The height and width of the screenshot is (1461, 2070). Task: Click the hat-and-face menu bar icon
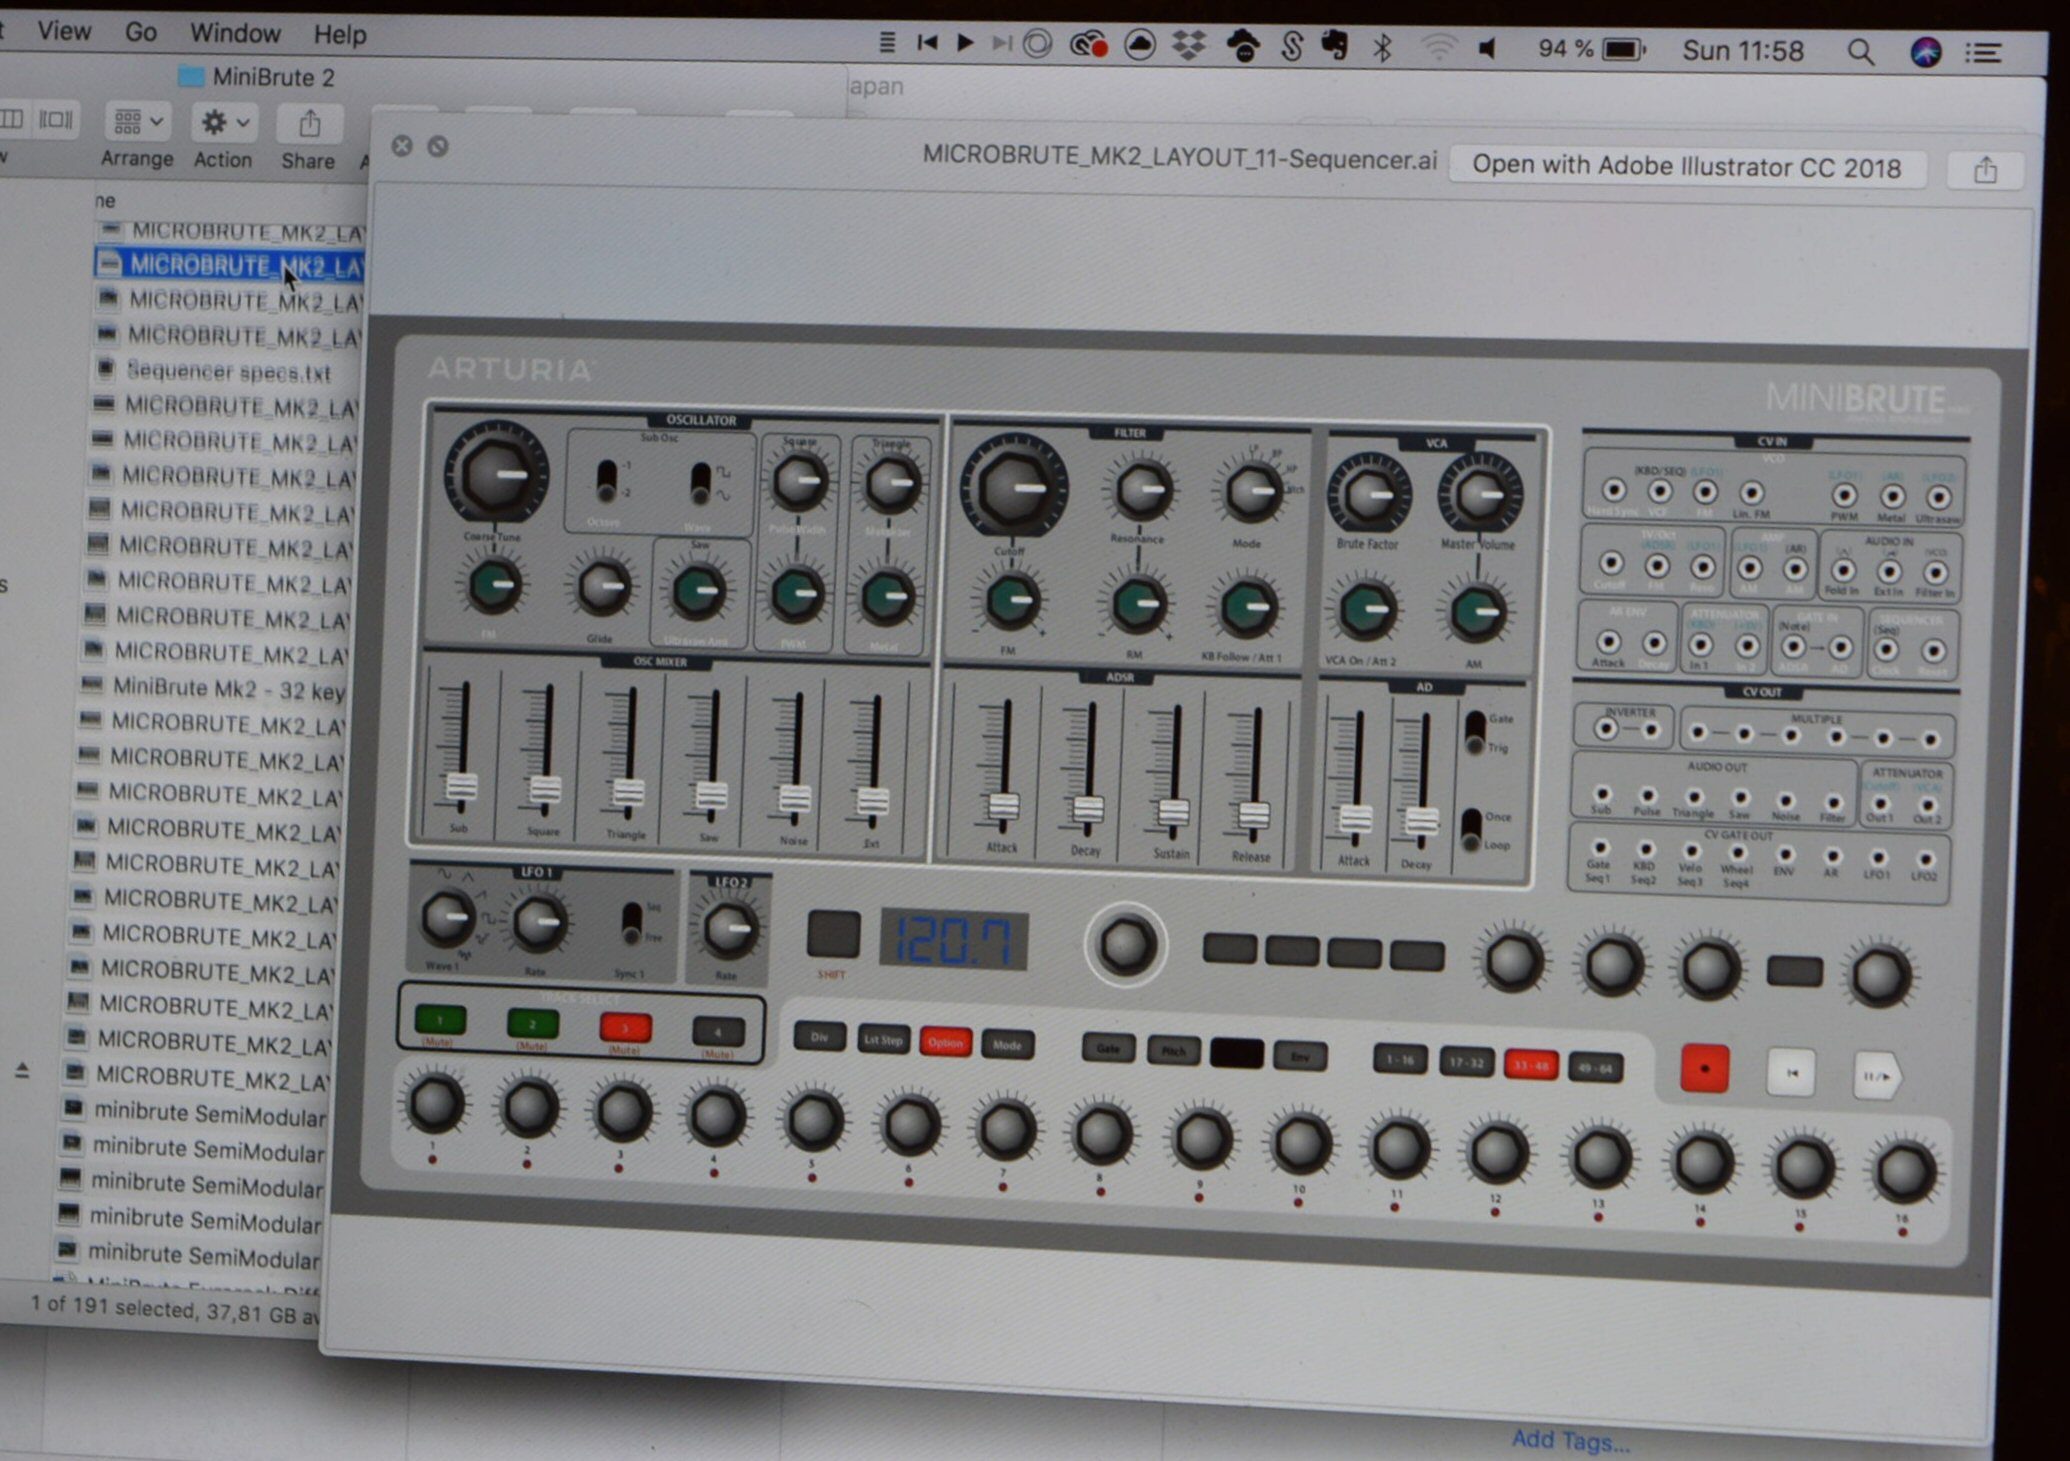[x=1242, y=46]
